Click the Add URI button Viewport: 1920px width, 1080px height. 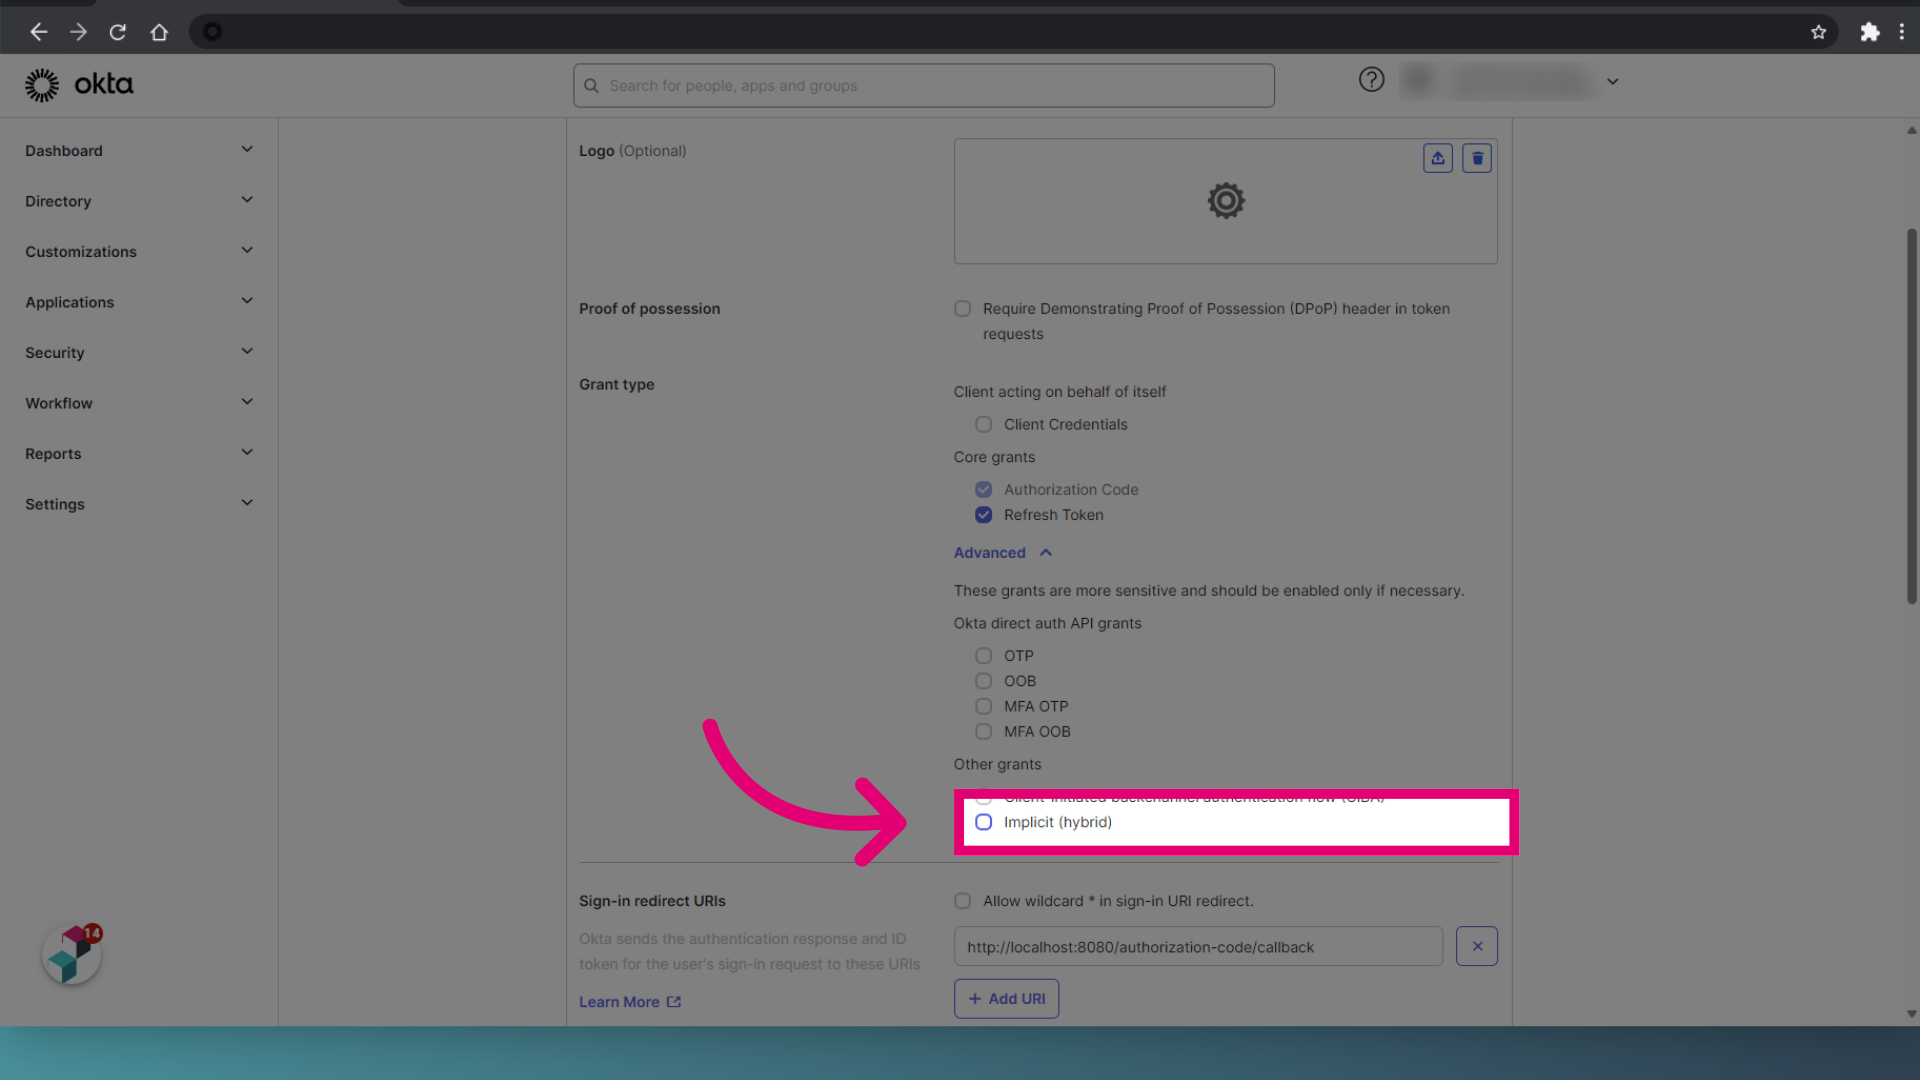click(1006, 999)
